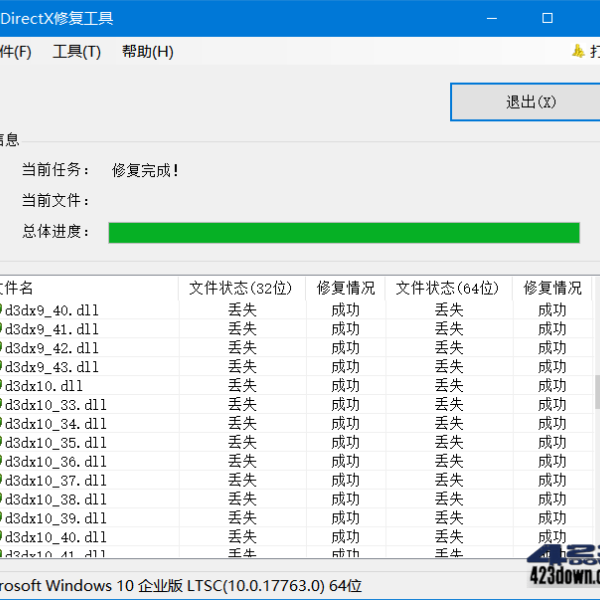Click the 修复完成! task status text
Screen dimensions: 600x600
pyautogui.click(x=145, y=170)
